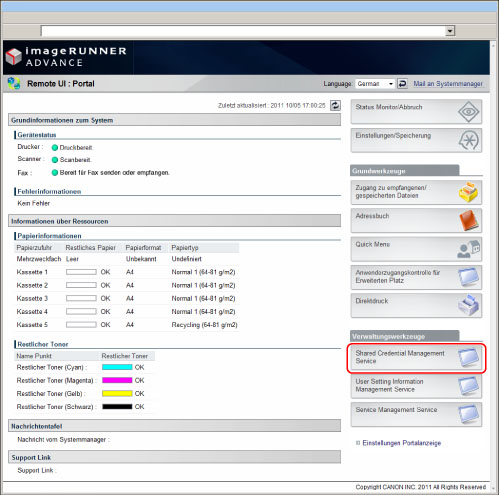The image size is (499, 495).
Task: Click the Mail an Systemmanager link
Action: [x=448, y=84]
